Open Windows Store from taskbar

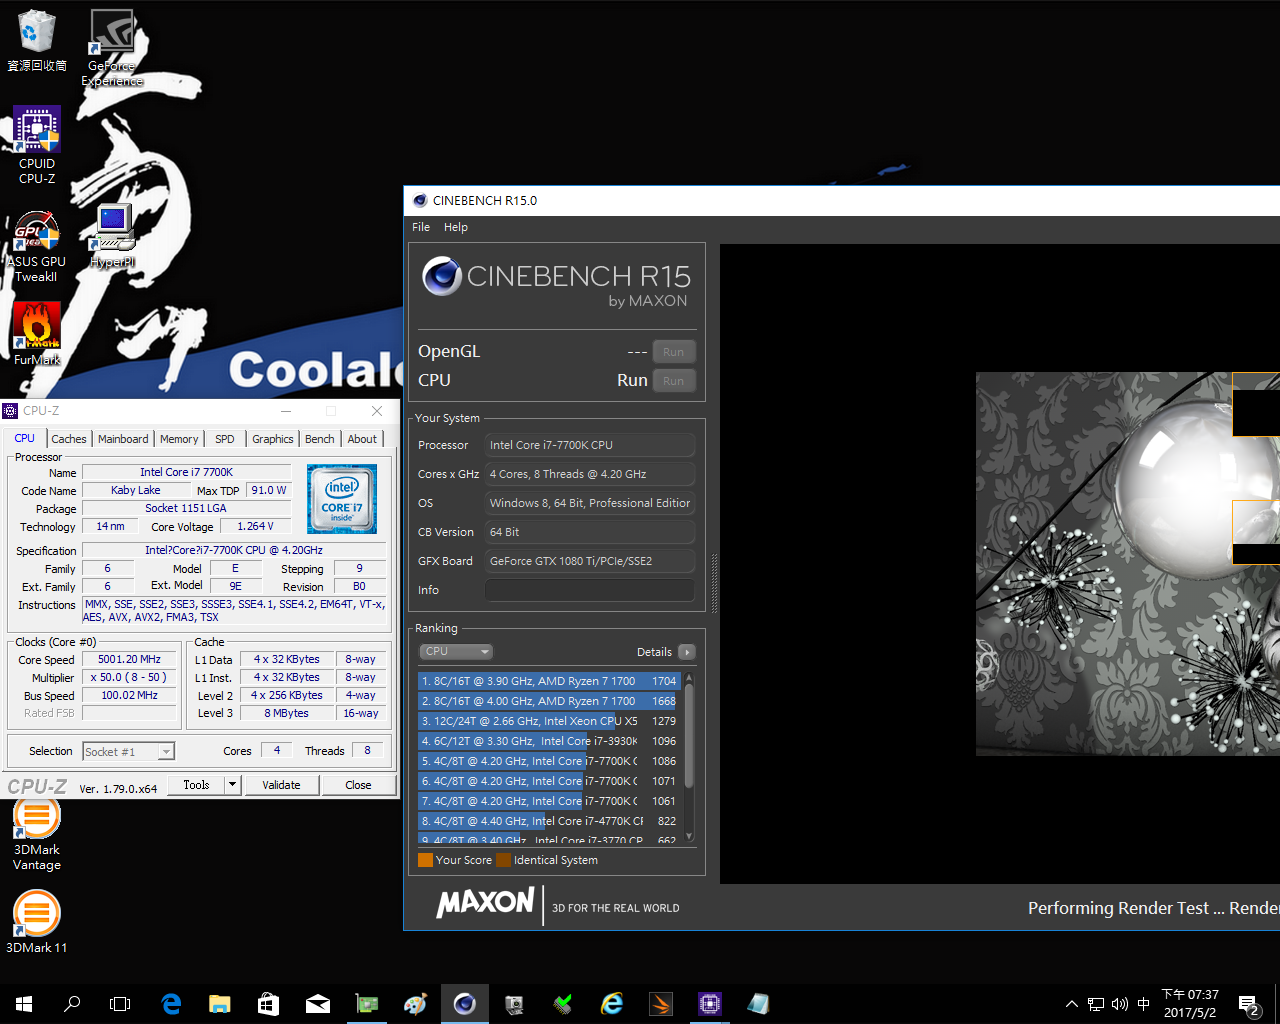click(x=269, y=1004)
